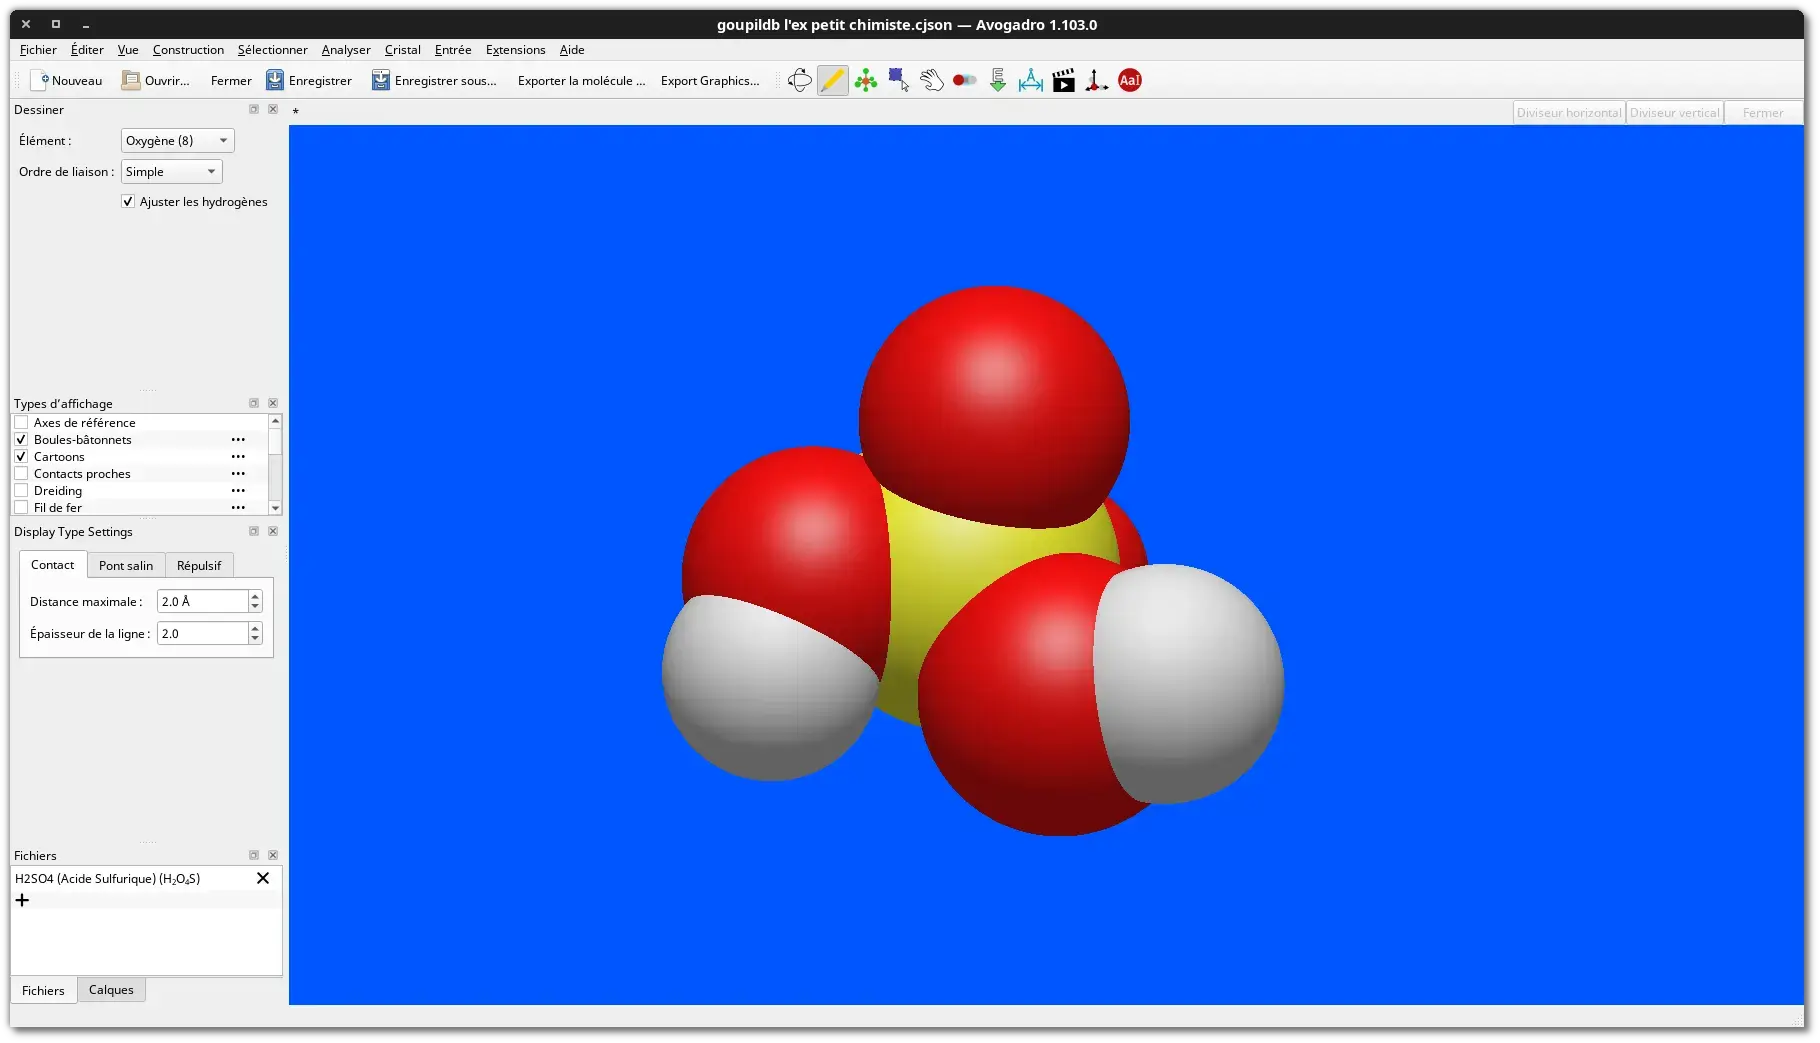1820x1043 pixels.
Task: Click the Enregistrer sous button
Action: [434, 81]
